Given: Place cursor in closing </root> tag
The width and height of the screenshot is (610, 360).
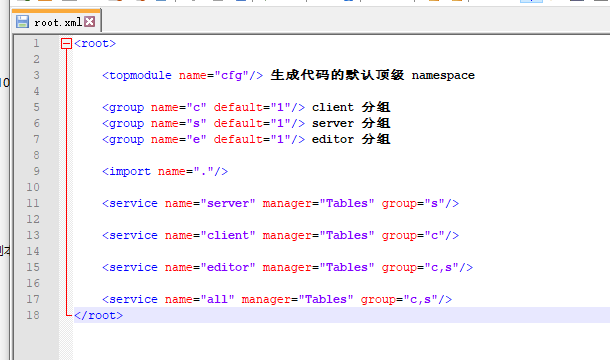Looking at the screenshot, I should (x=98, y=315).
